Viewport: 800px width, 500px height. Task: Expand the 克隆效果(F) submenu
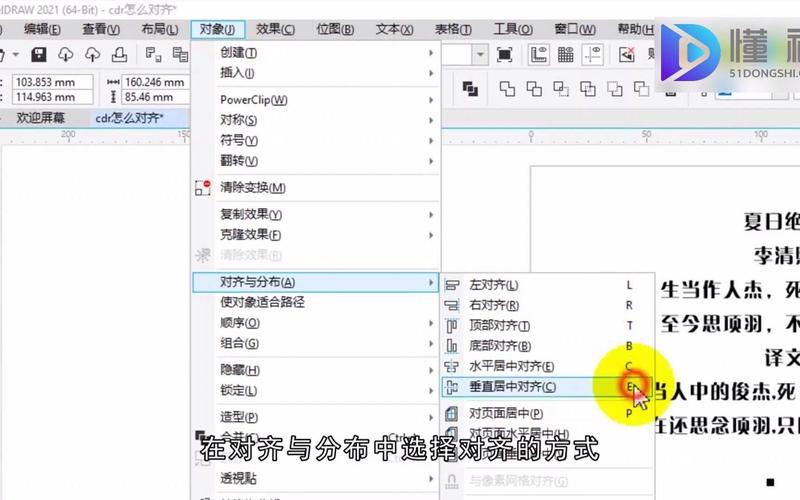coord(316,235)
